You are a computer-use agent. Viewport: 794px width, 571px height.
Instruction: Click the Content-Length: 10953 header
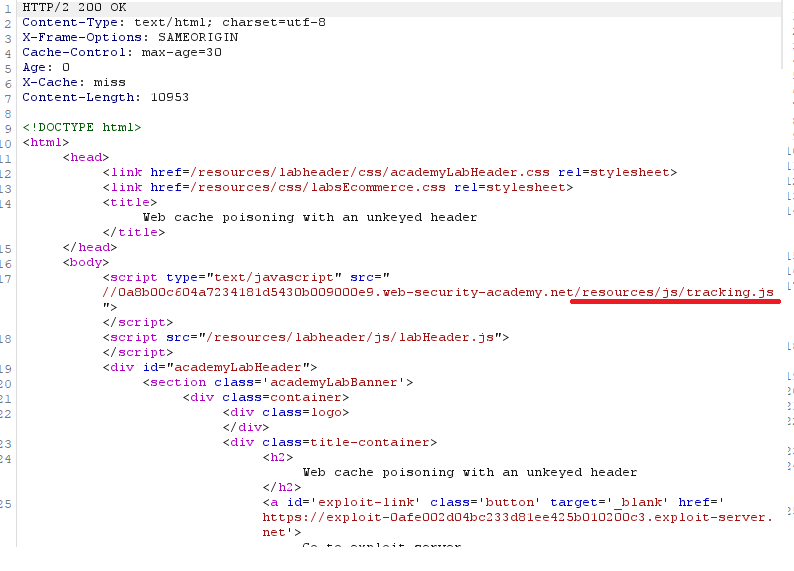(x=105, y=97)
